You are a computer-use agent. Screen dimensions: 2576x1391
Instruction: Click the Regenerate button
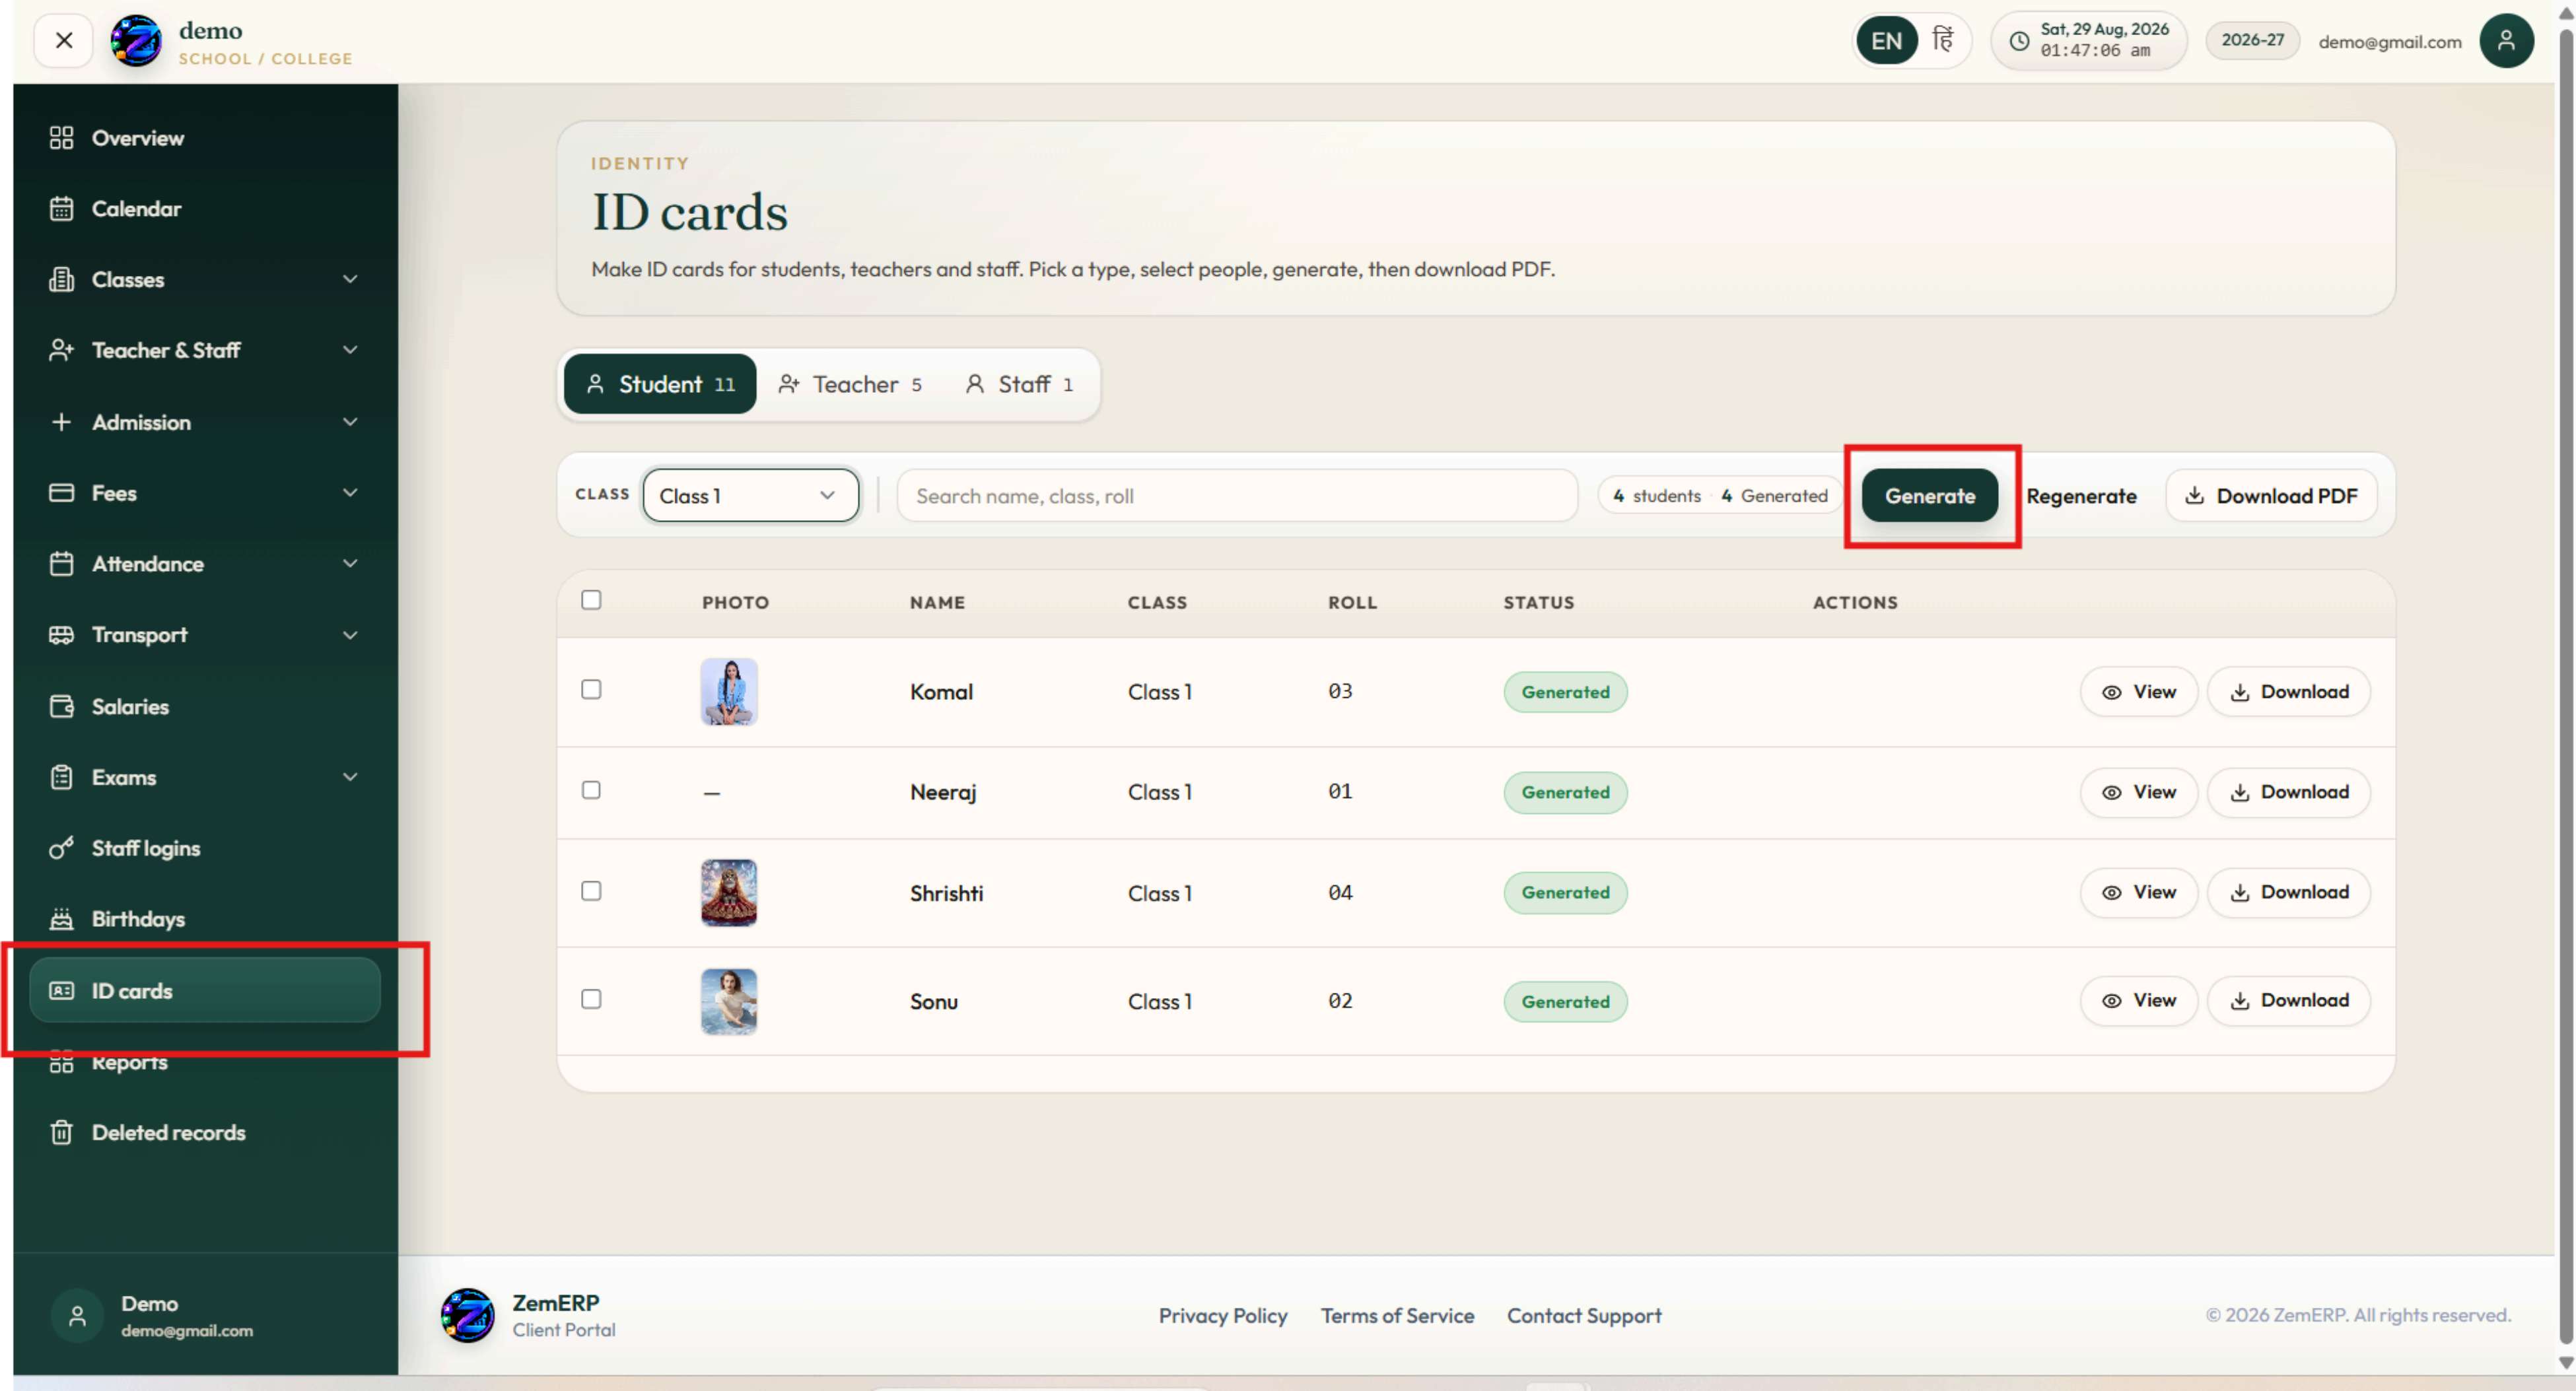click(x=2081, y=496)
